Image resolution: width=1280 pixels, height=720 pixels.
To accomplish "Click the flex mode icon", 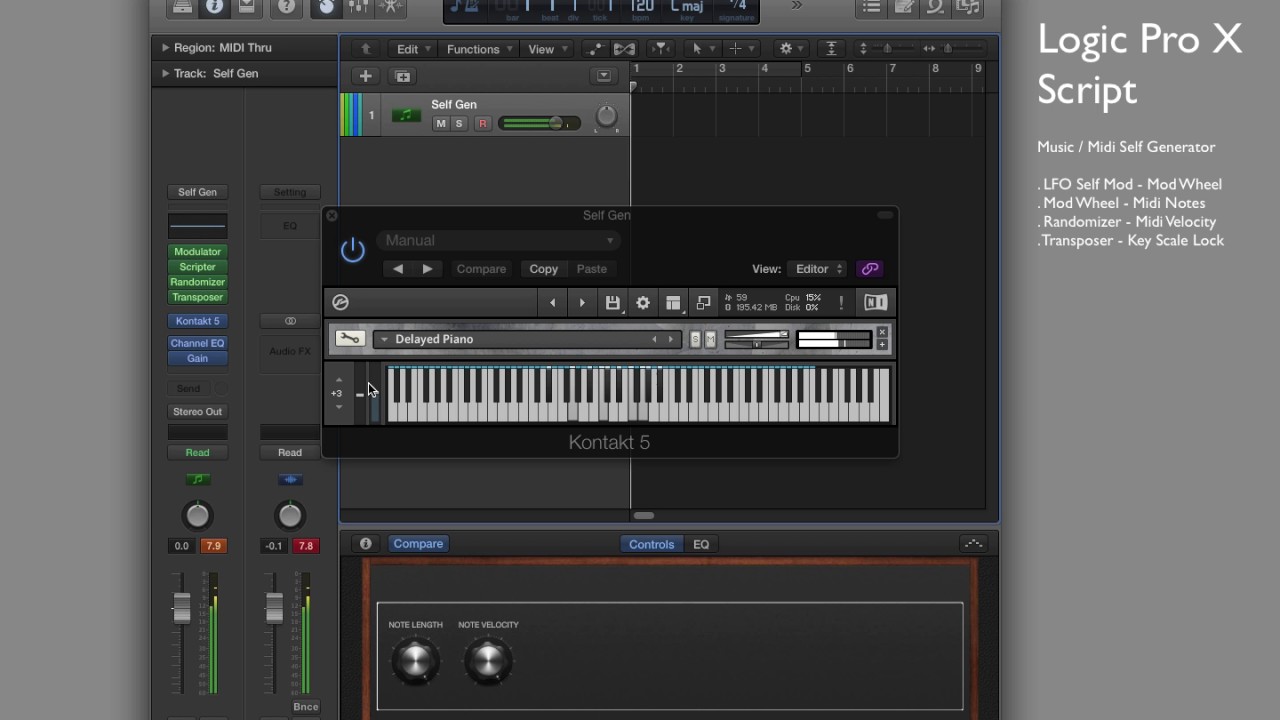I will click(x=624, y=48).
